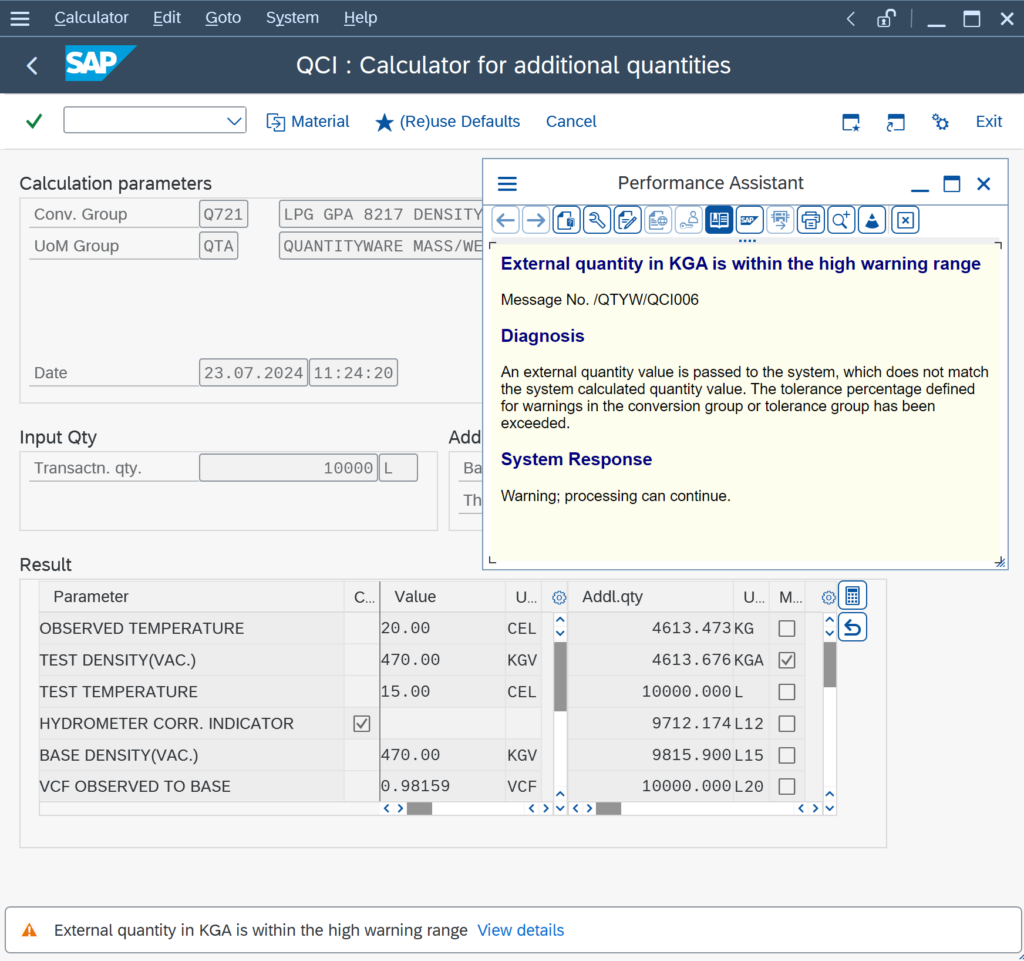Open the Calculator menu

(91, 18)
